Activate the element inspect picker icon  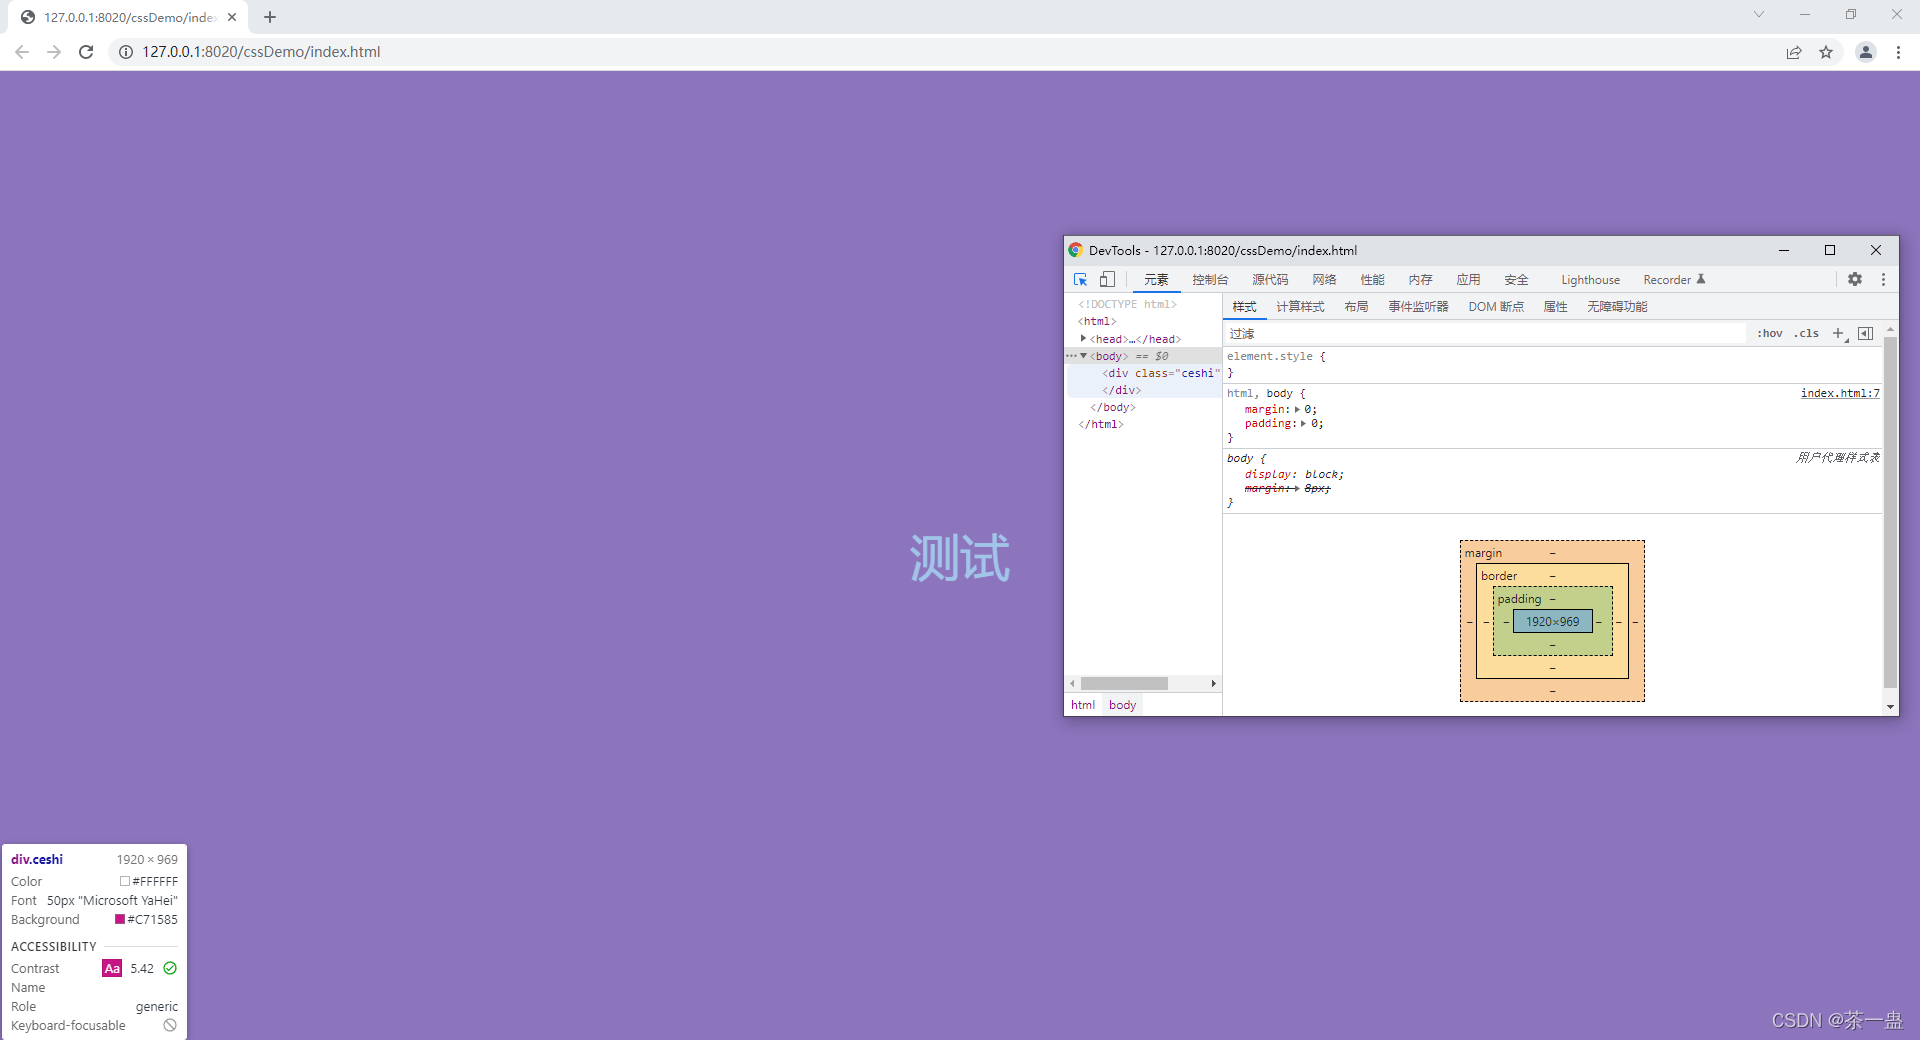(x=1080, y=280)
